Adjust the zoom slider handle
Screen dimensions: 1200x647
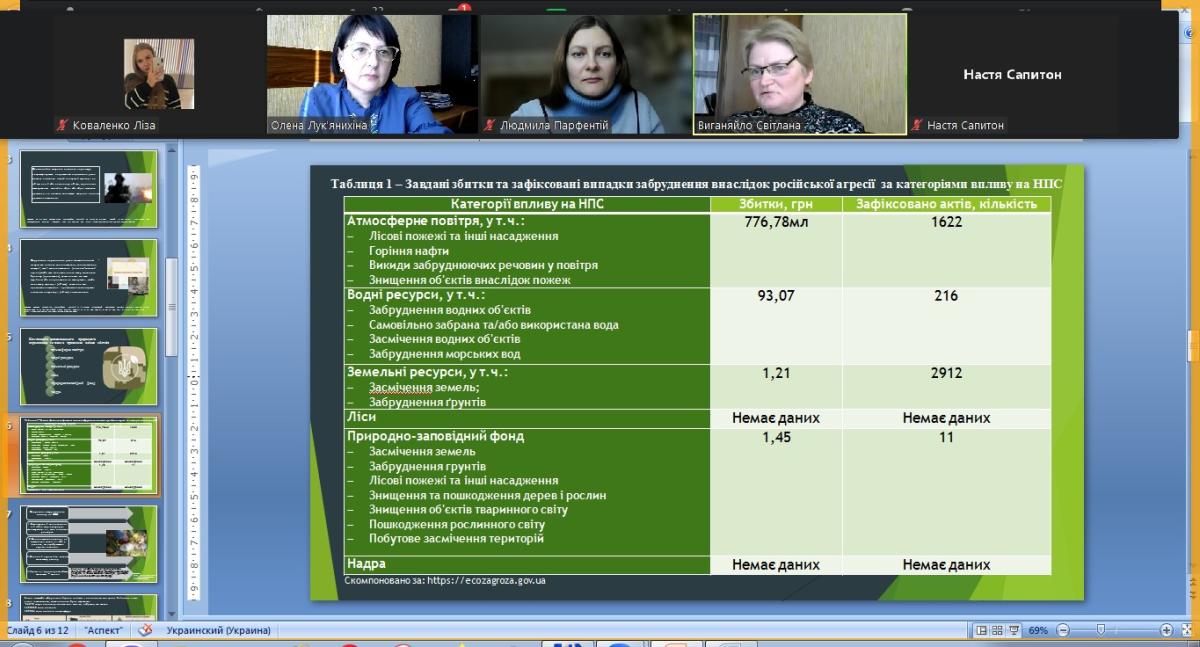pyautogui.click(x=1100, y=630)
